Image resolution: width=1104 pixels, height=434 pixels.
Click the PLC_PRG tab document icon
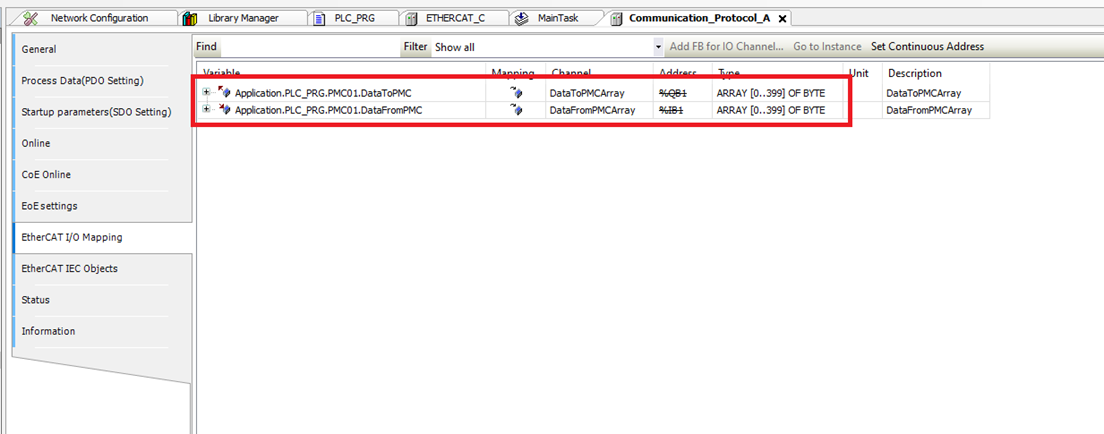coord(319,18)
